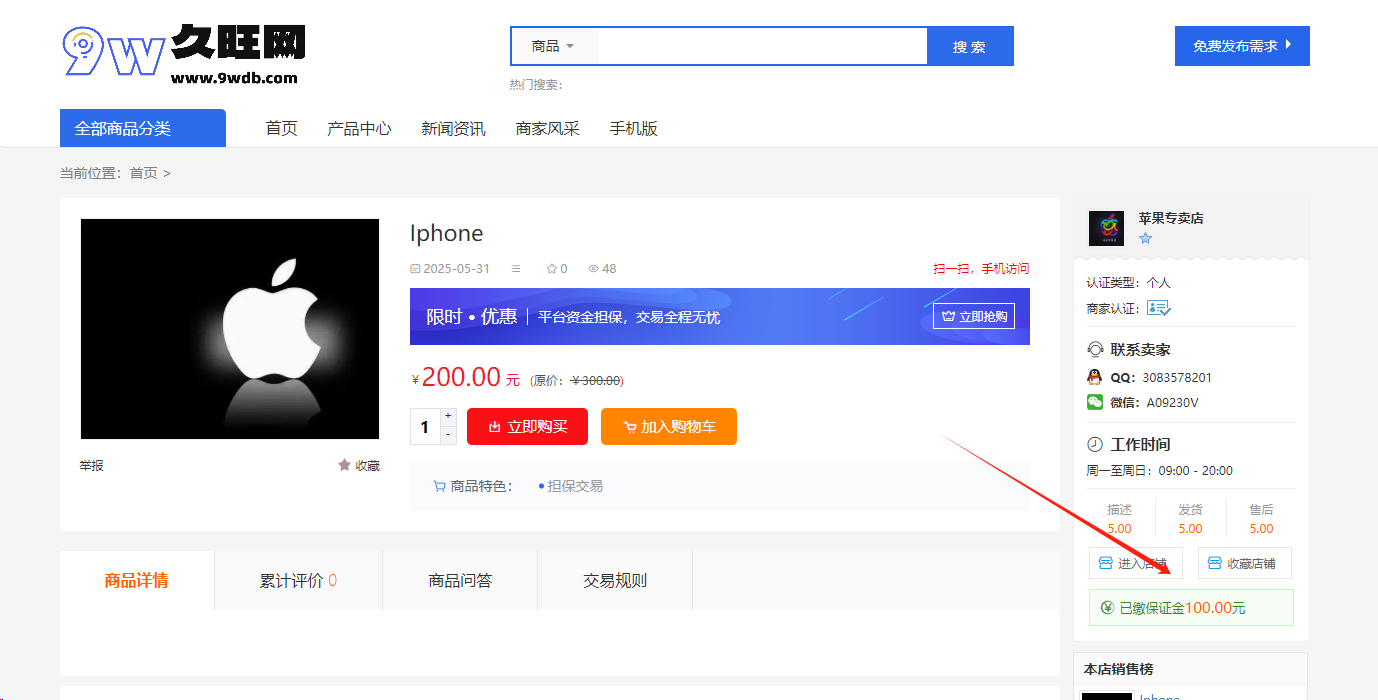1378x700 pixels.
Task: Click the red 立即购买 button
Action: (527, 426)
